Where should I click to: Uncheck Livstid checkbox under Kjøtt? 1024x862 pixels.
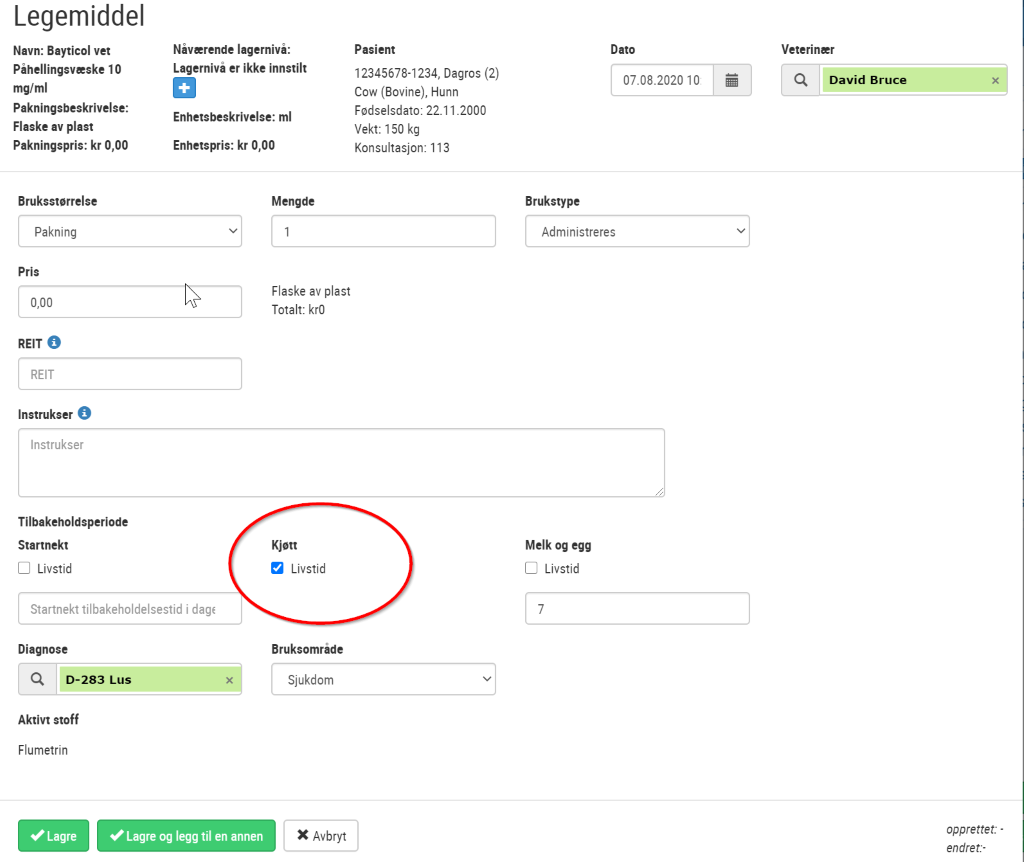click(x=278, y=568)
